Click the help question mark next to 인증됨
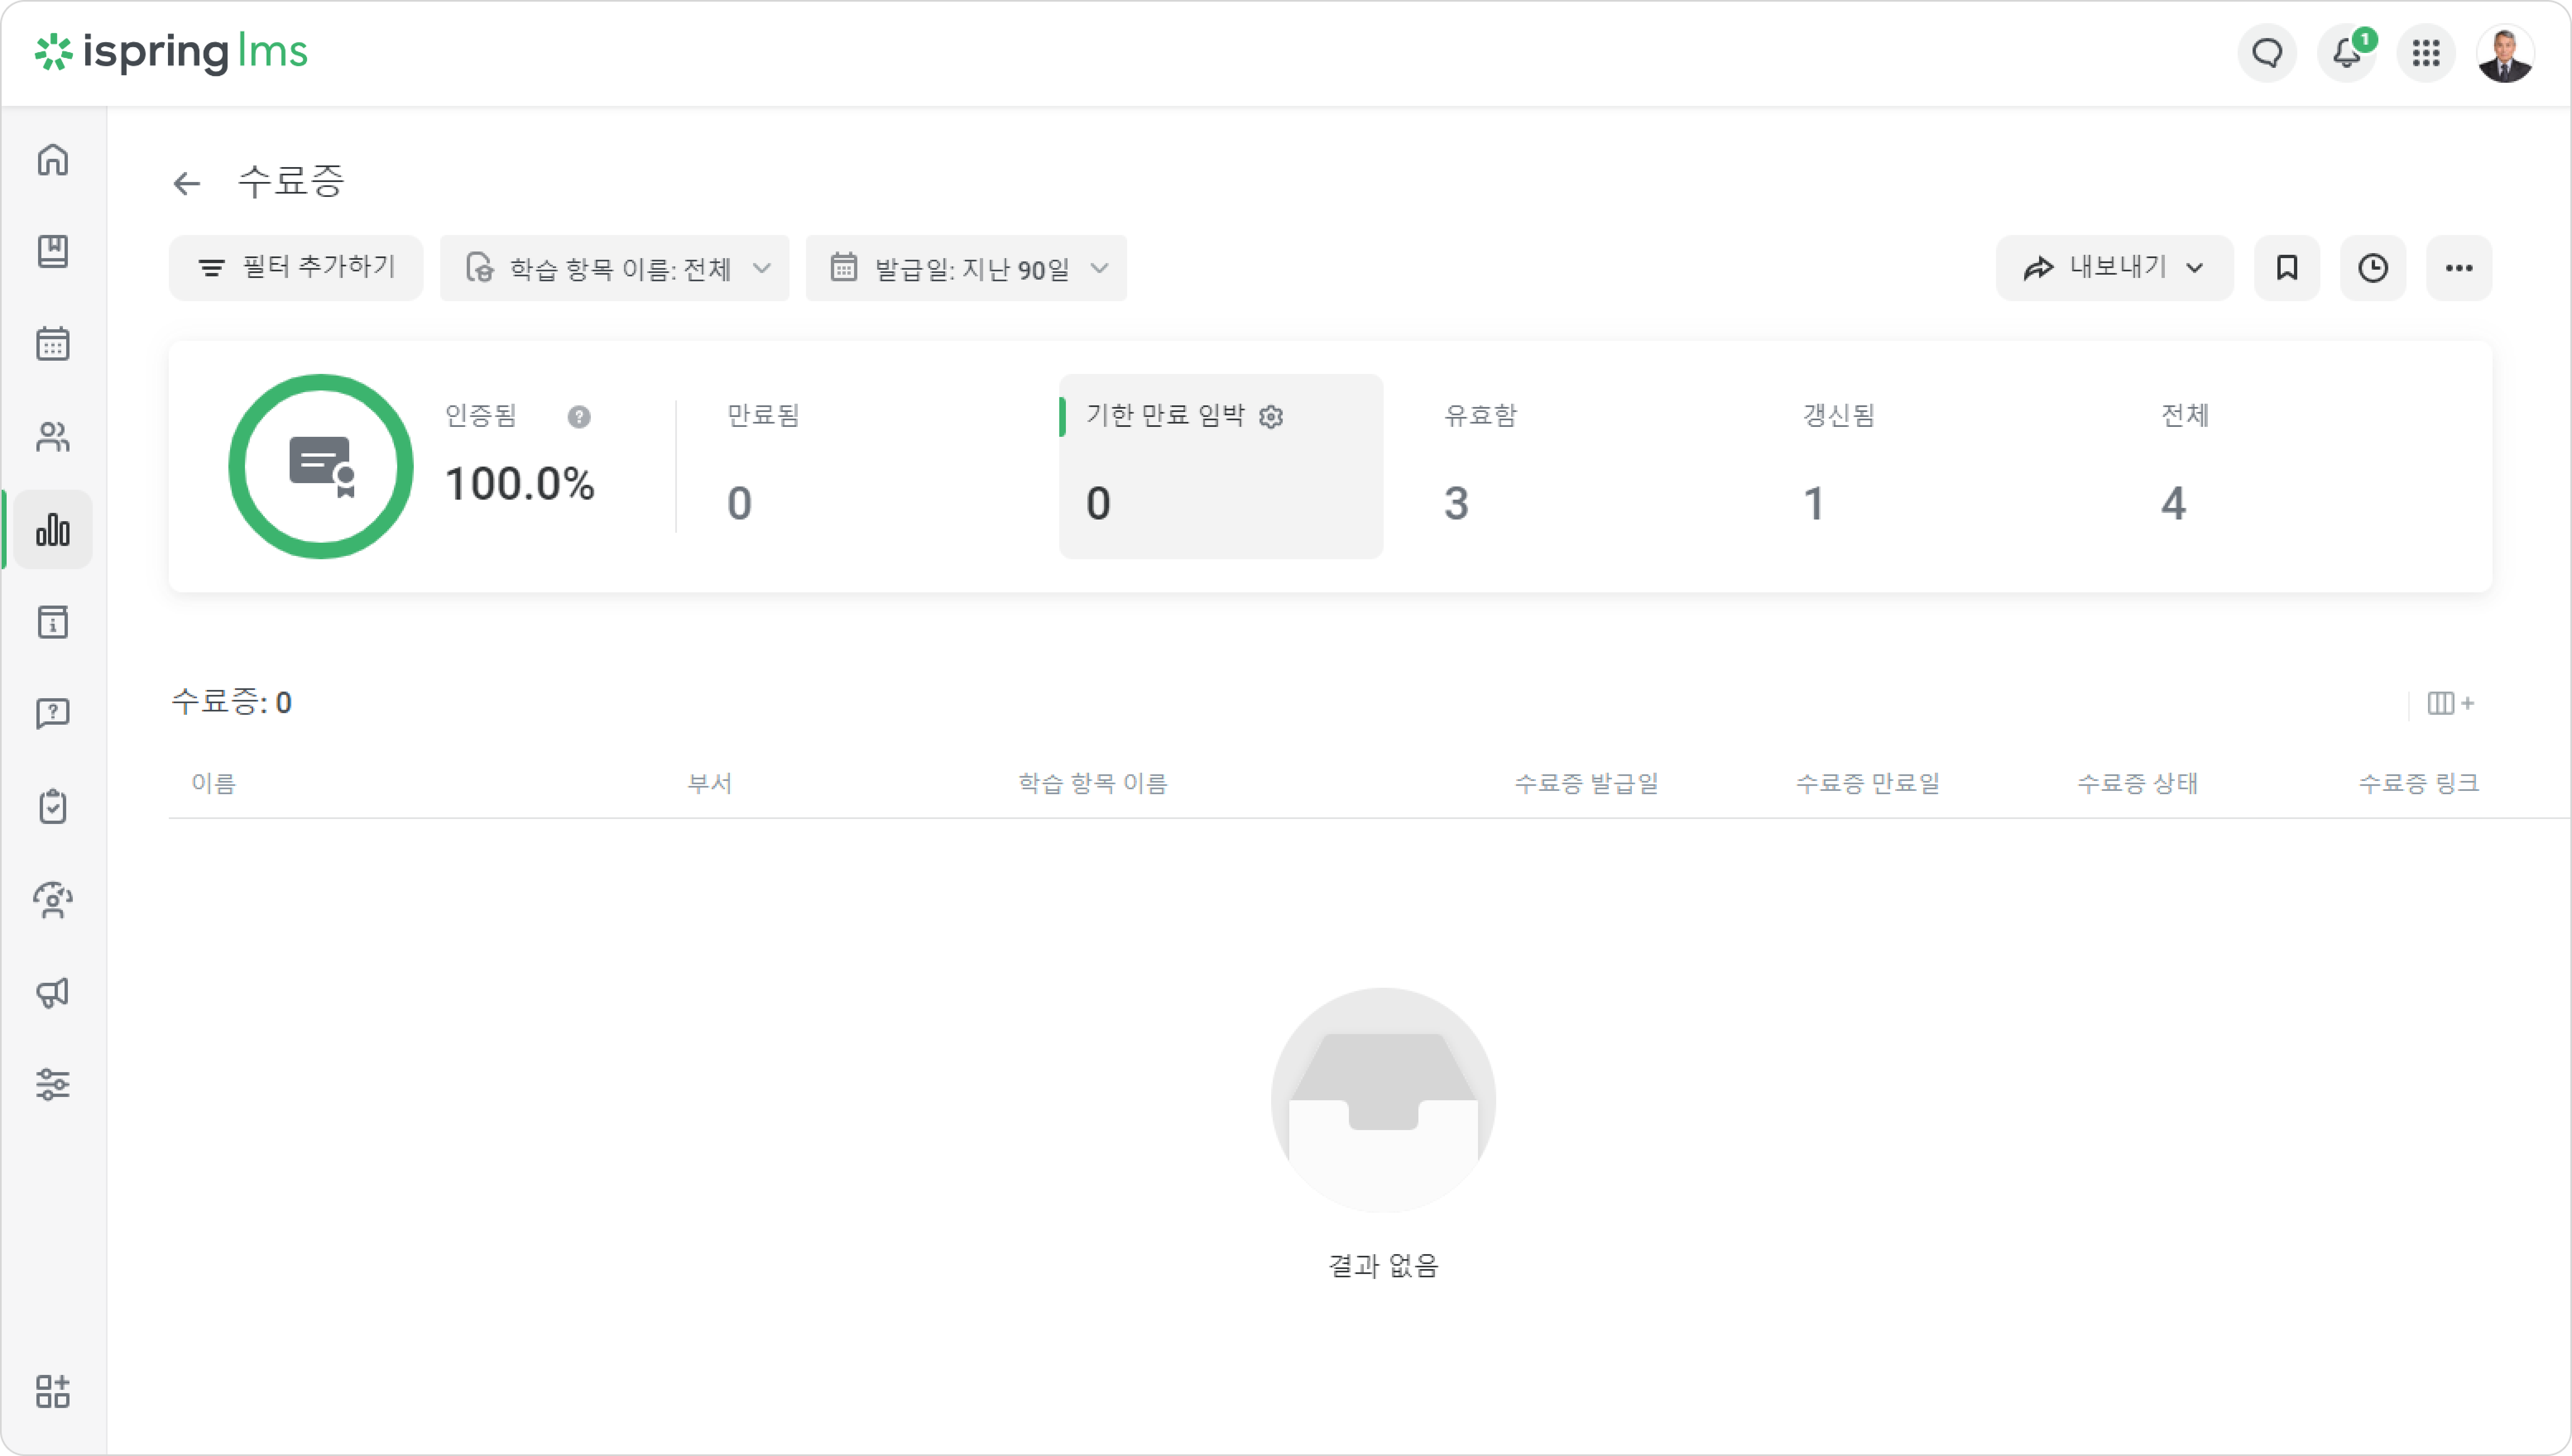This screenshot has width=2572, height=1456. pos(579,417)
